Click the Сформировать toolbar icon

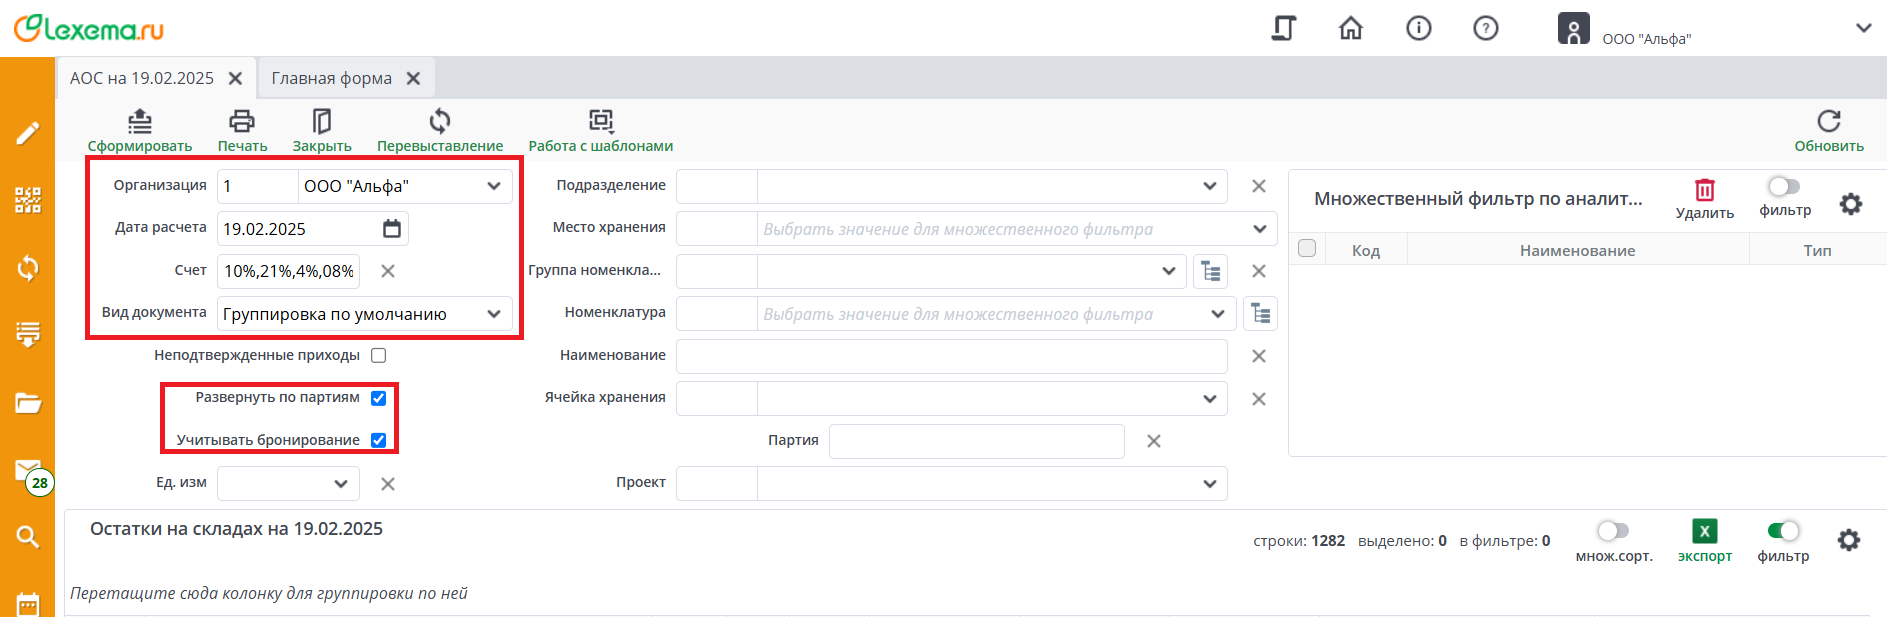point(140,122)
